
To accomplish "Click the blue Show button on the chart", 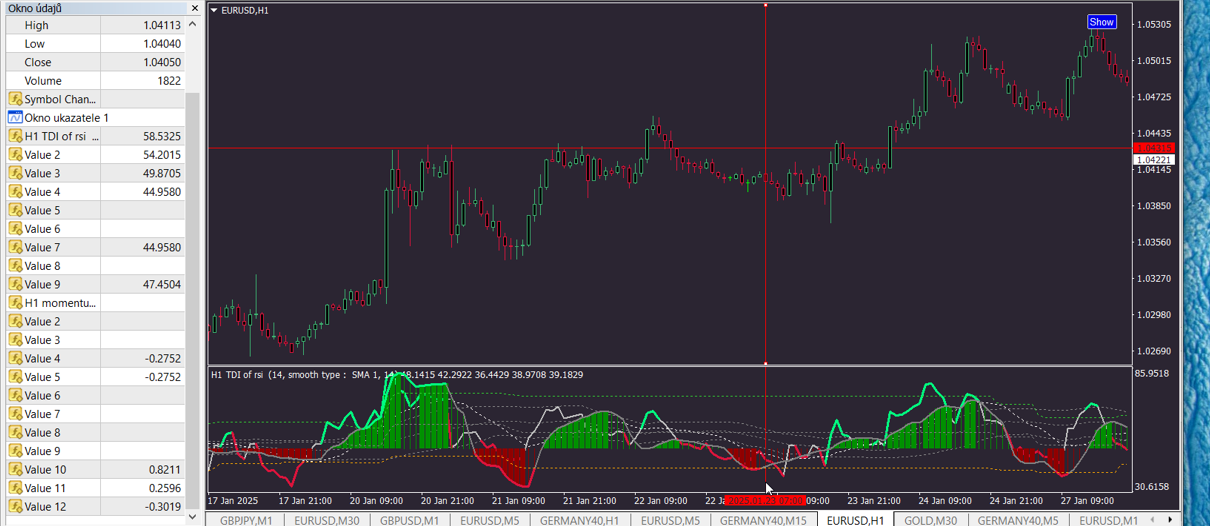I will [x=1101, y=22].
